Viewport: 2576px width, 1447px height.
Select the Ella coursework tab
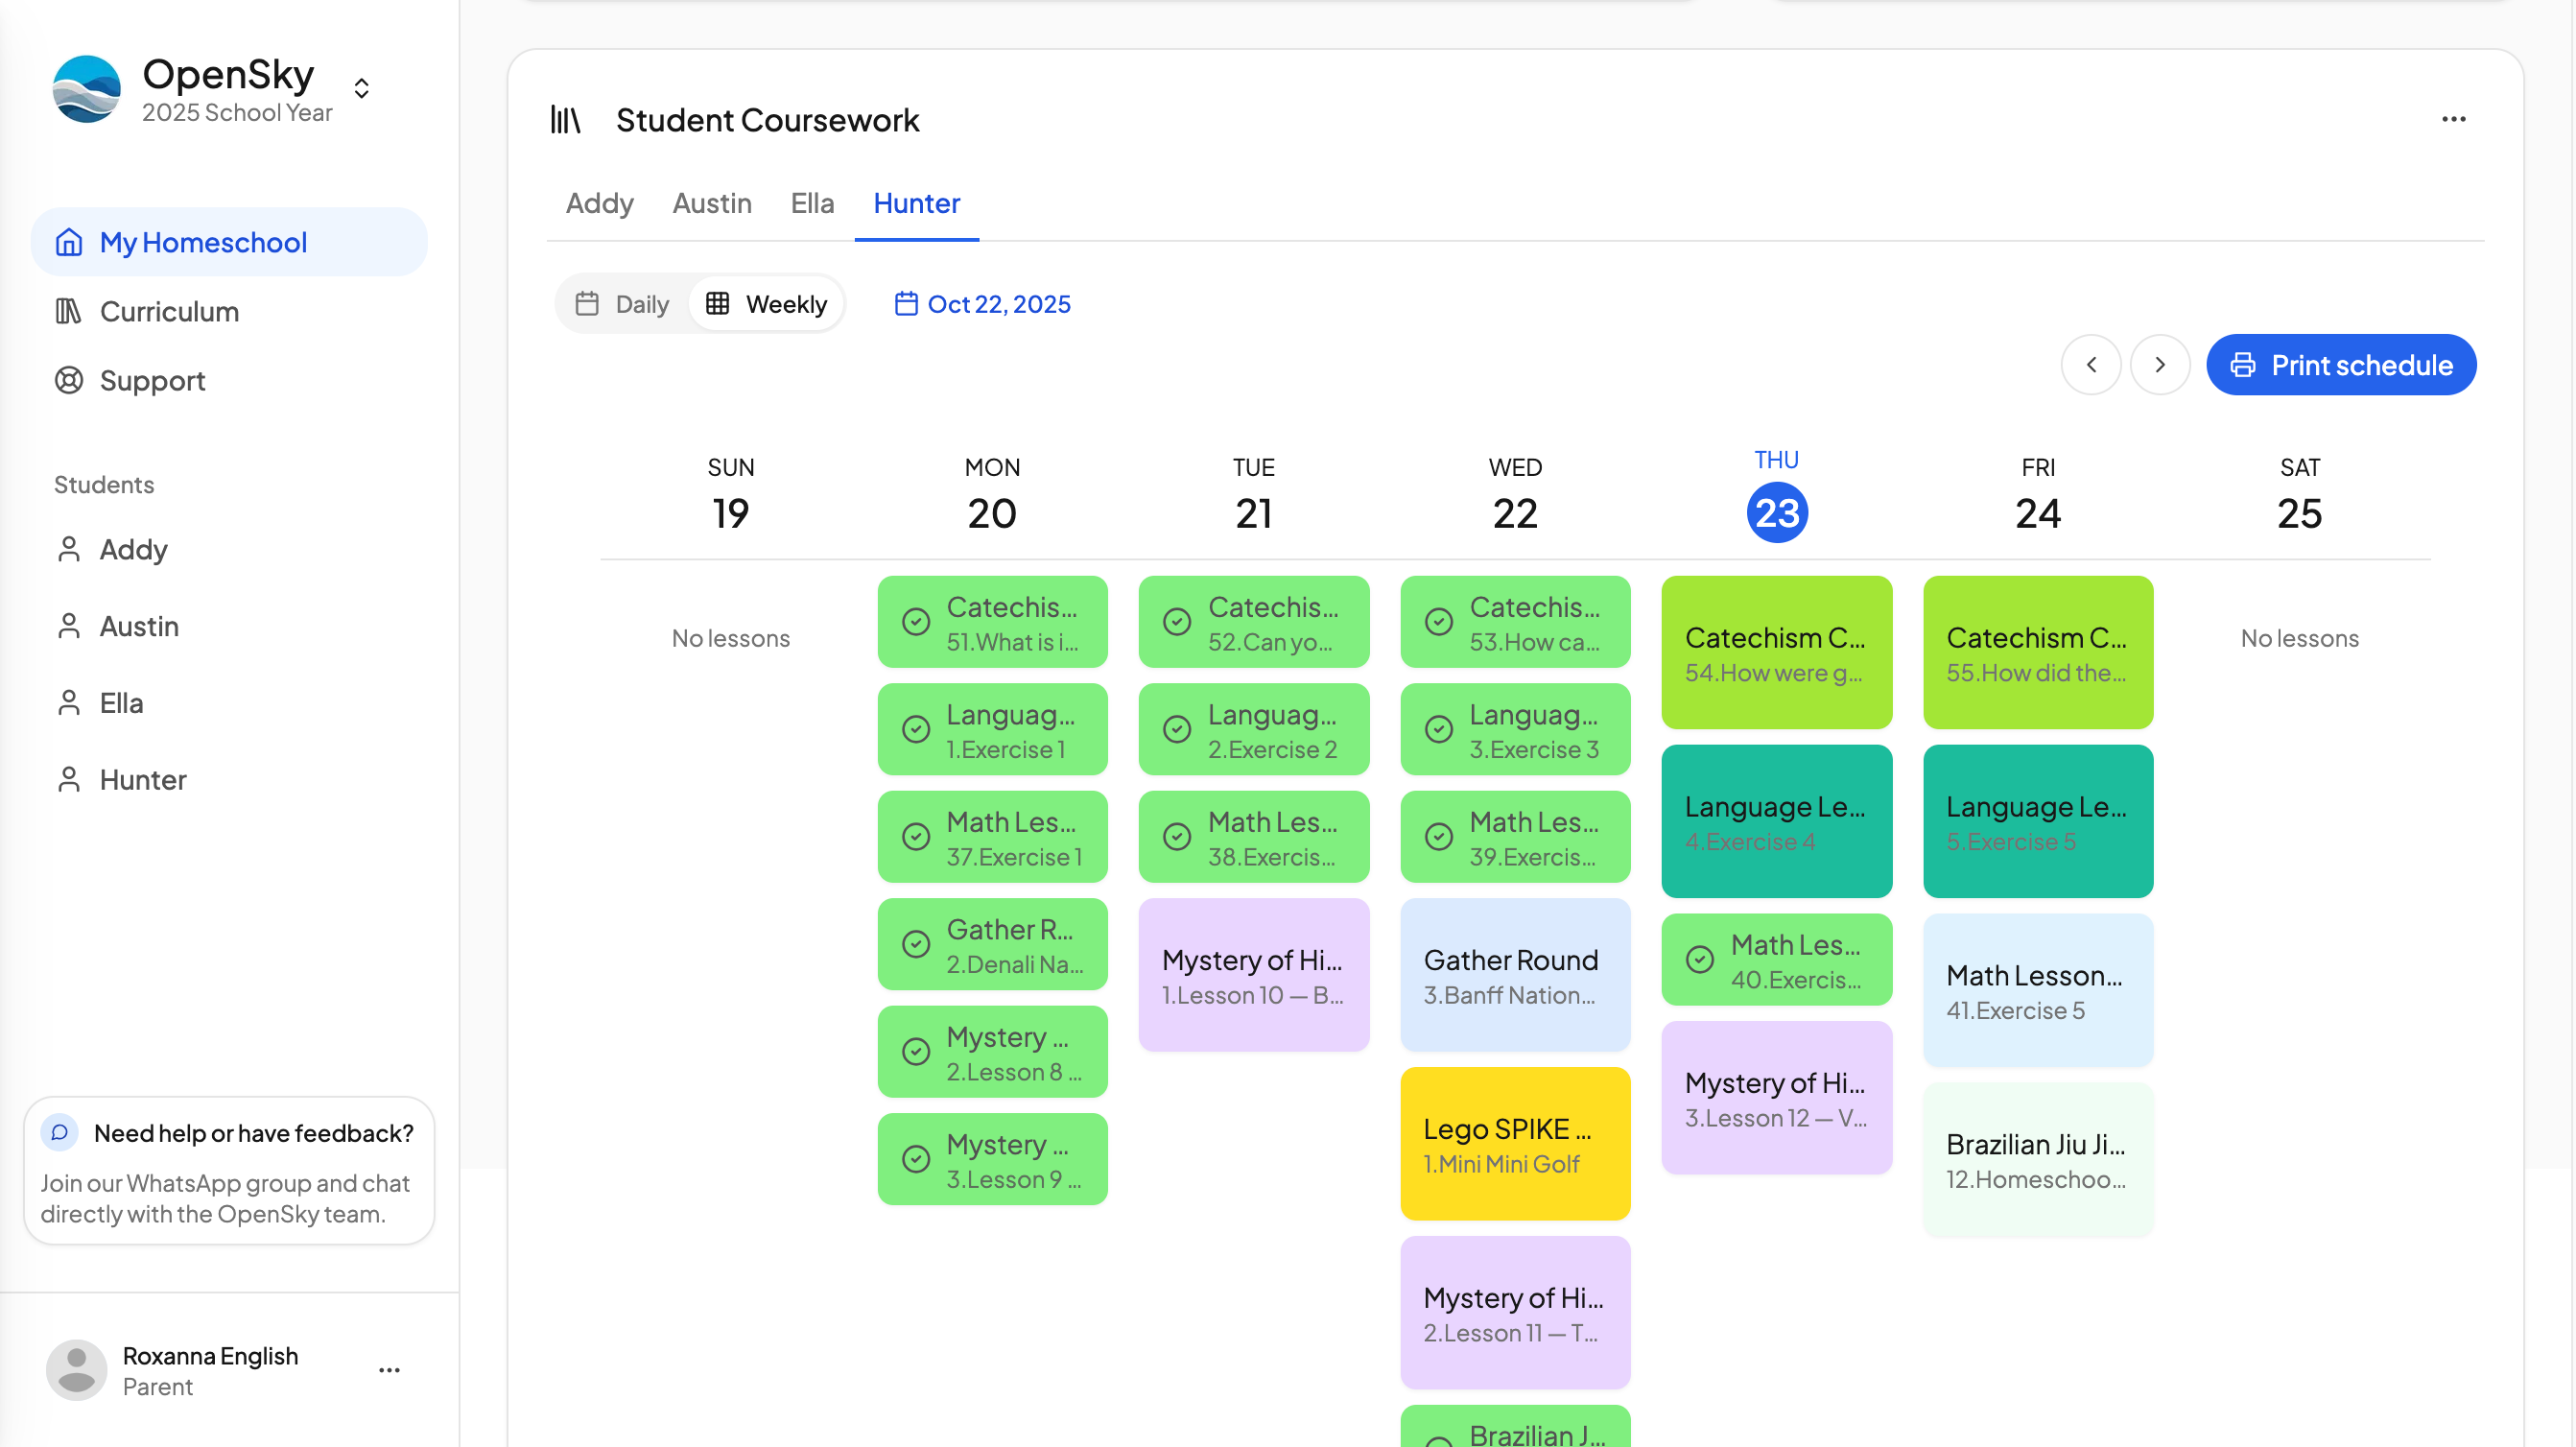[811, 203]
